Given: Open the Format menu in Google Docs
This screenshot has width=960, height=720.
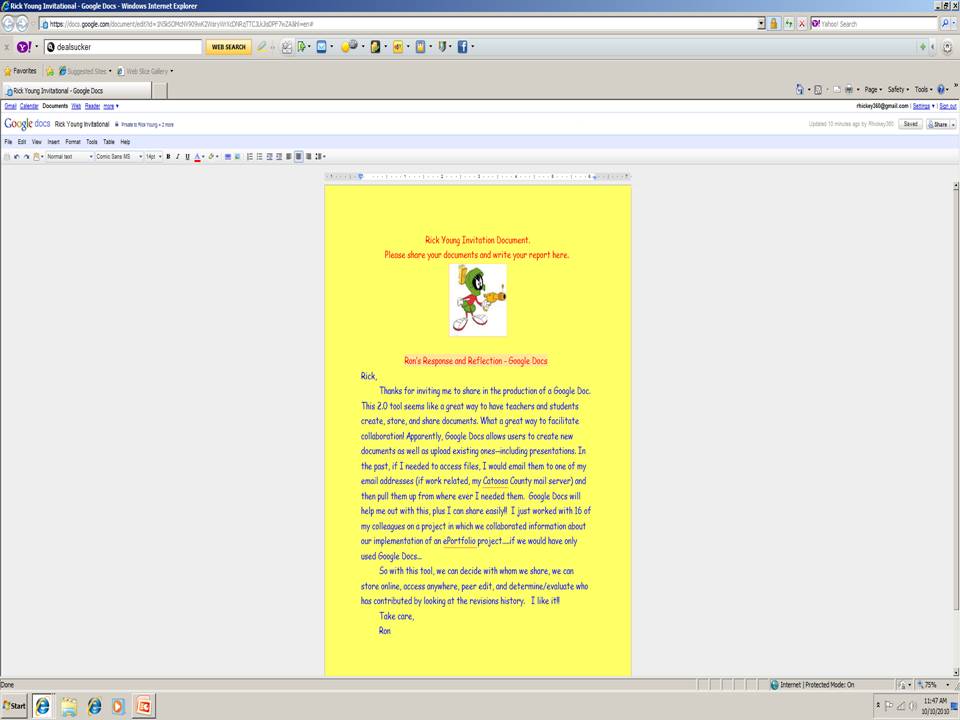Looking at the screenshot, I should point(73,142).
